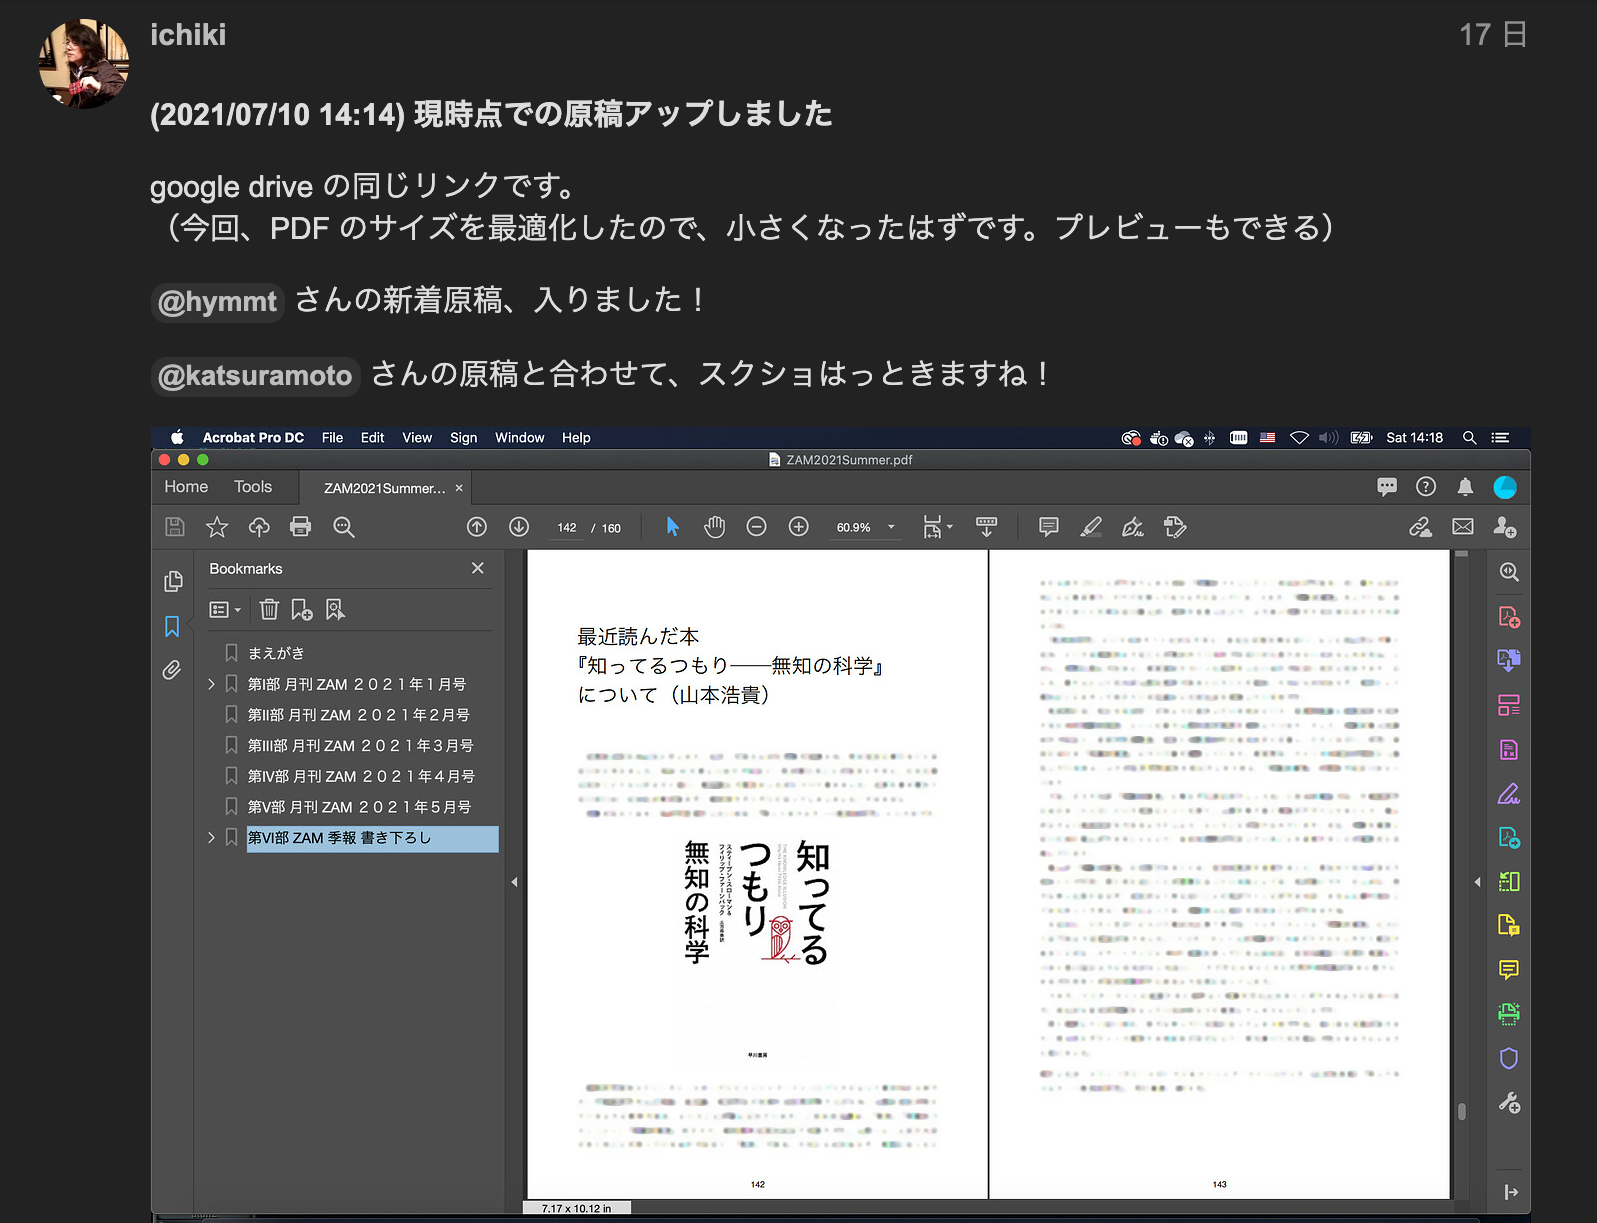Share link icon in toolbar
Image resolution: width=1597 pixels, height=1223 pixels.
point(1420,527)
